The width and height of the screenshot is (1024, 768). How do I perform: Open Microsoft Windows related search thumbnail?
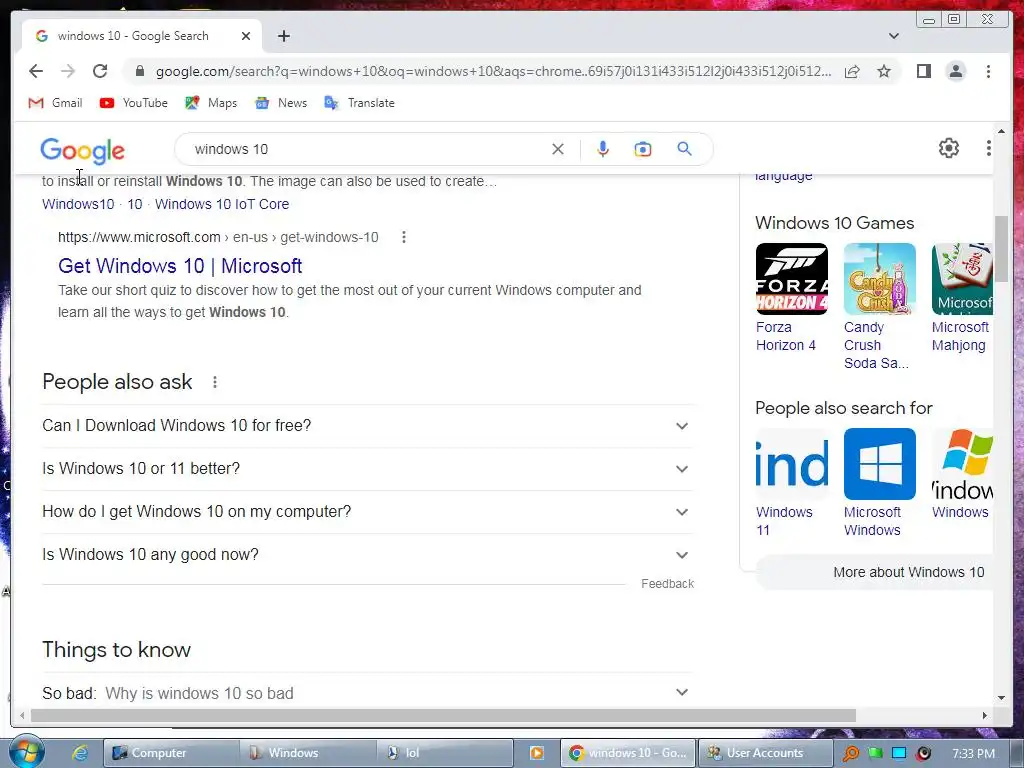pos(880,464)
